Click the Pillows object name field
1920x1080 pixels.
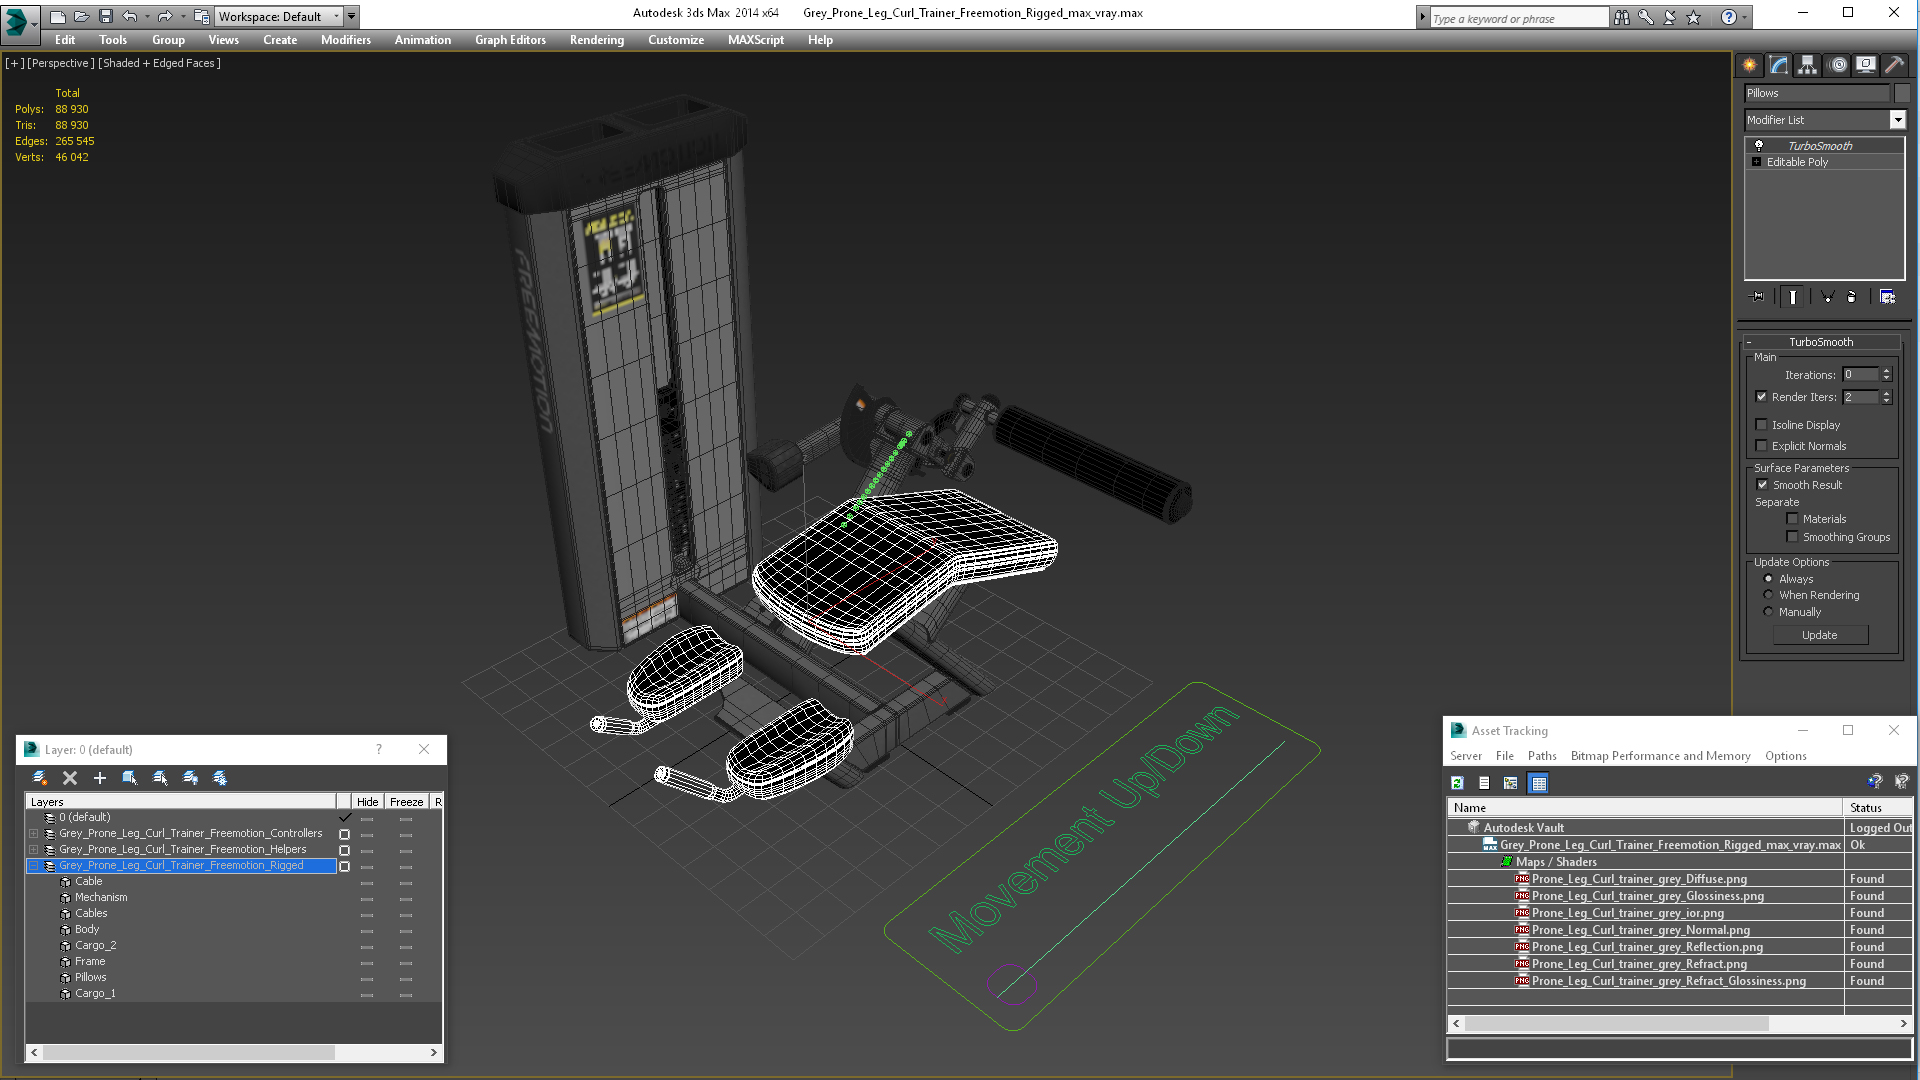pyautogui.click(x=1816, y=93)
